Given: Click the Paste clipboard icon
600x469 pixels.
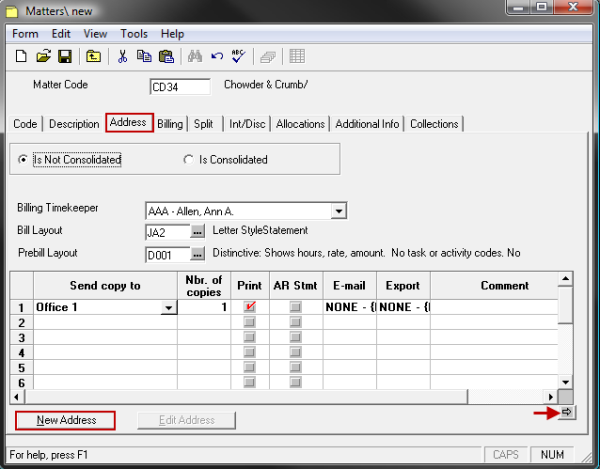Looking at the screenshot, I should (x=166, y=56).
